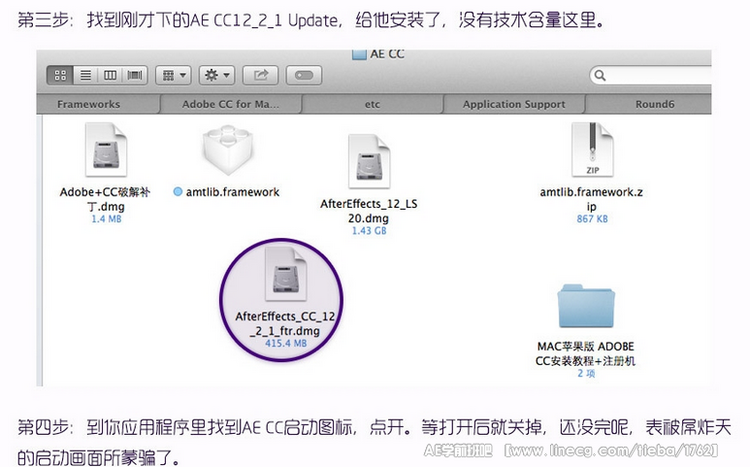Select the AfterEffects_12_LS20.dmg file icon
Image resolution: width=750 pixels, height=467 pixels.
(x=369, y=162)
